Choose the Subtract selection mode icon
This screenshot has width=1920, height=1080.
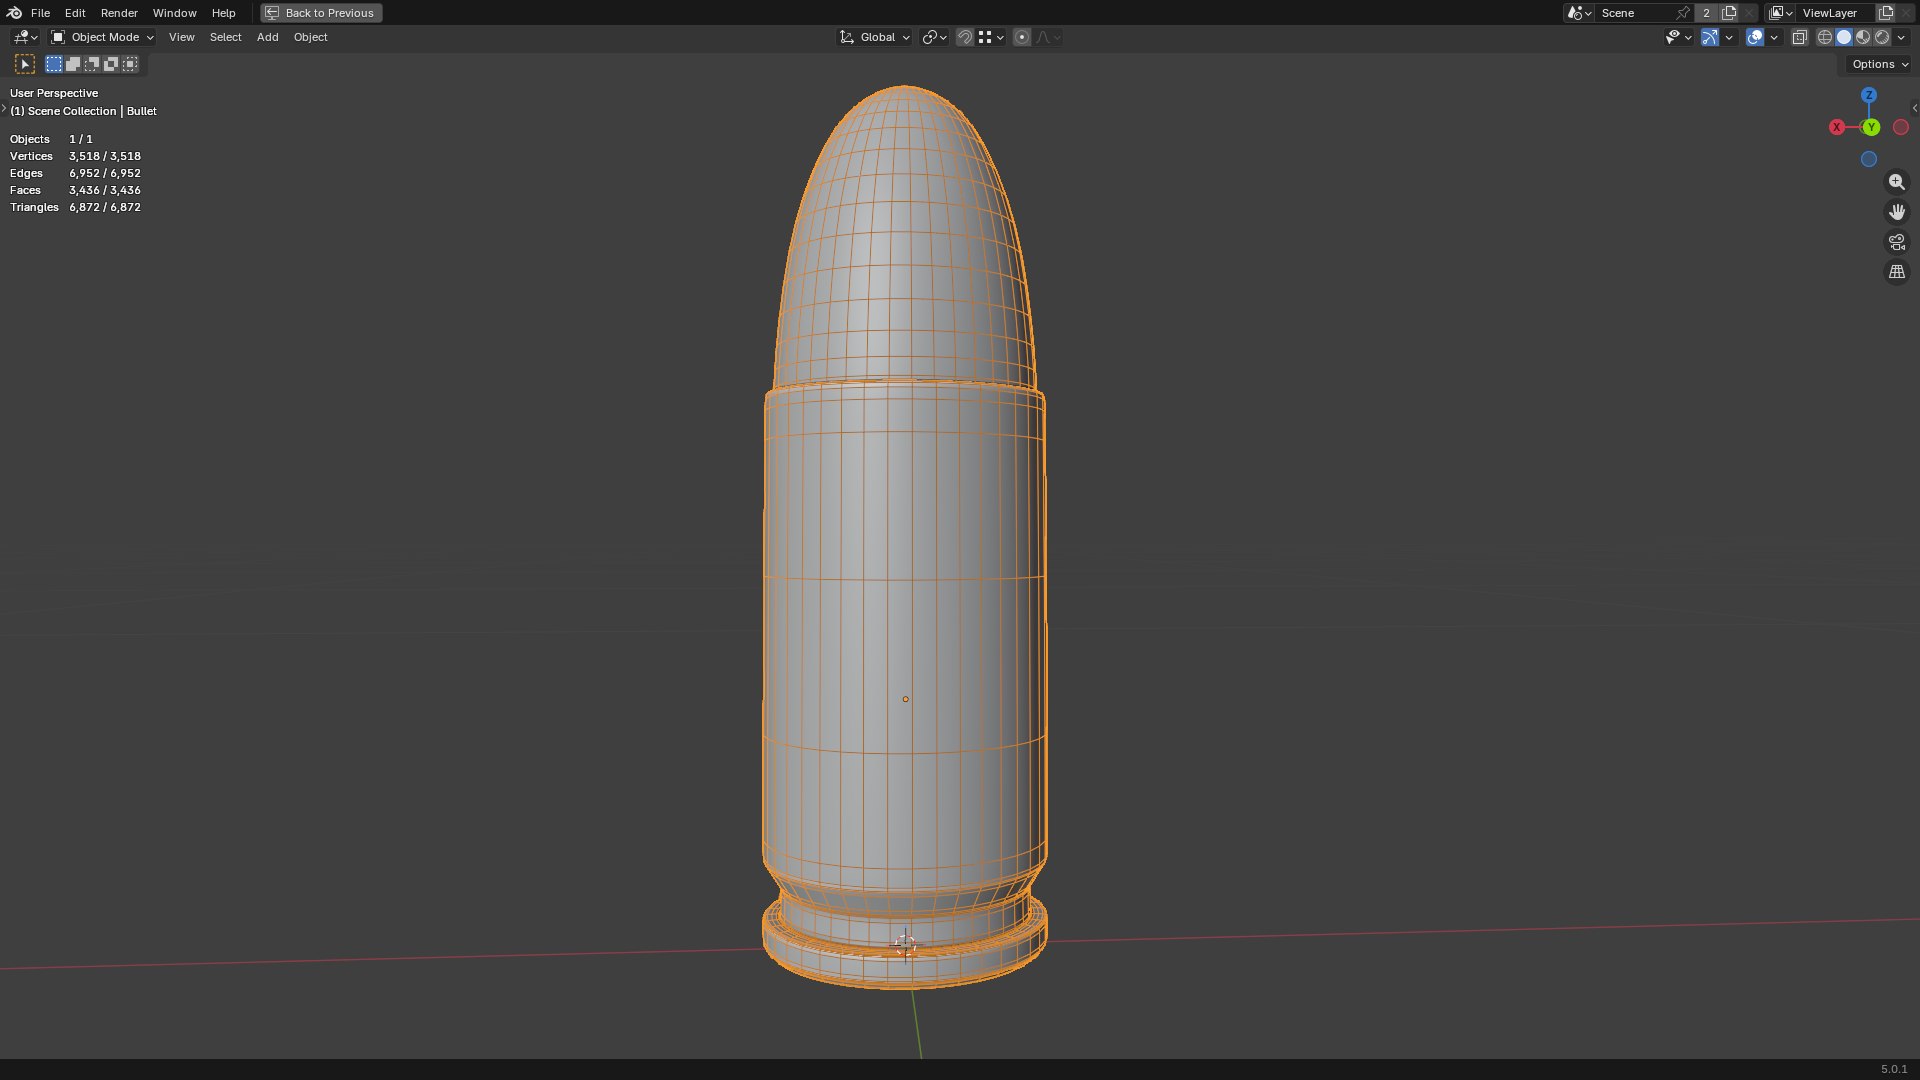click(x=92, y=64)
